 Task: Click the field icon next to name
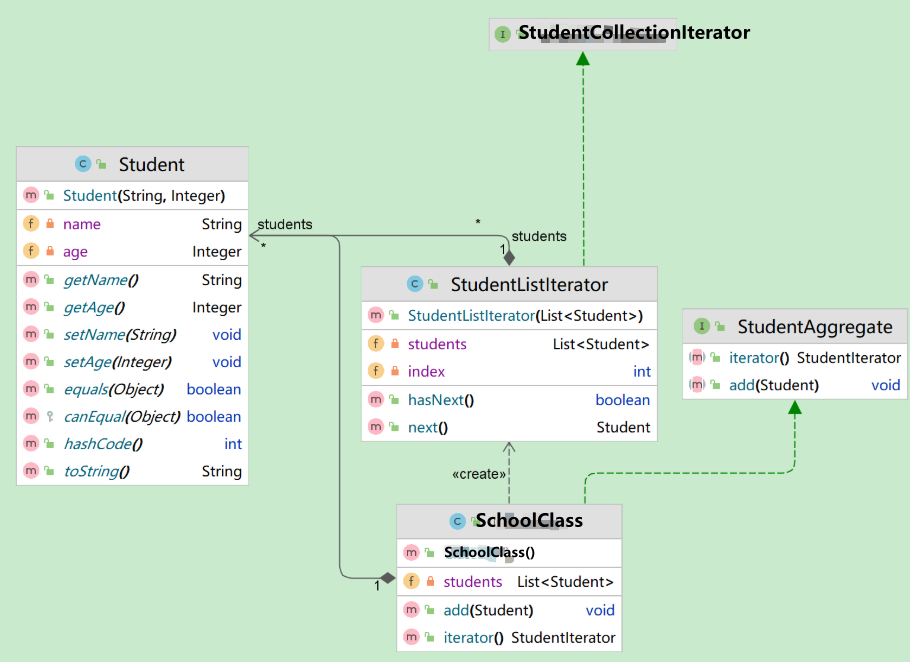click(x=31, y=224)
